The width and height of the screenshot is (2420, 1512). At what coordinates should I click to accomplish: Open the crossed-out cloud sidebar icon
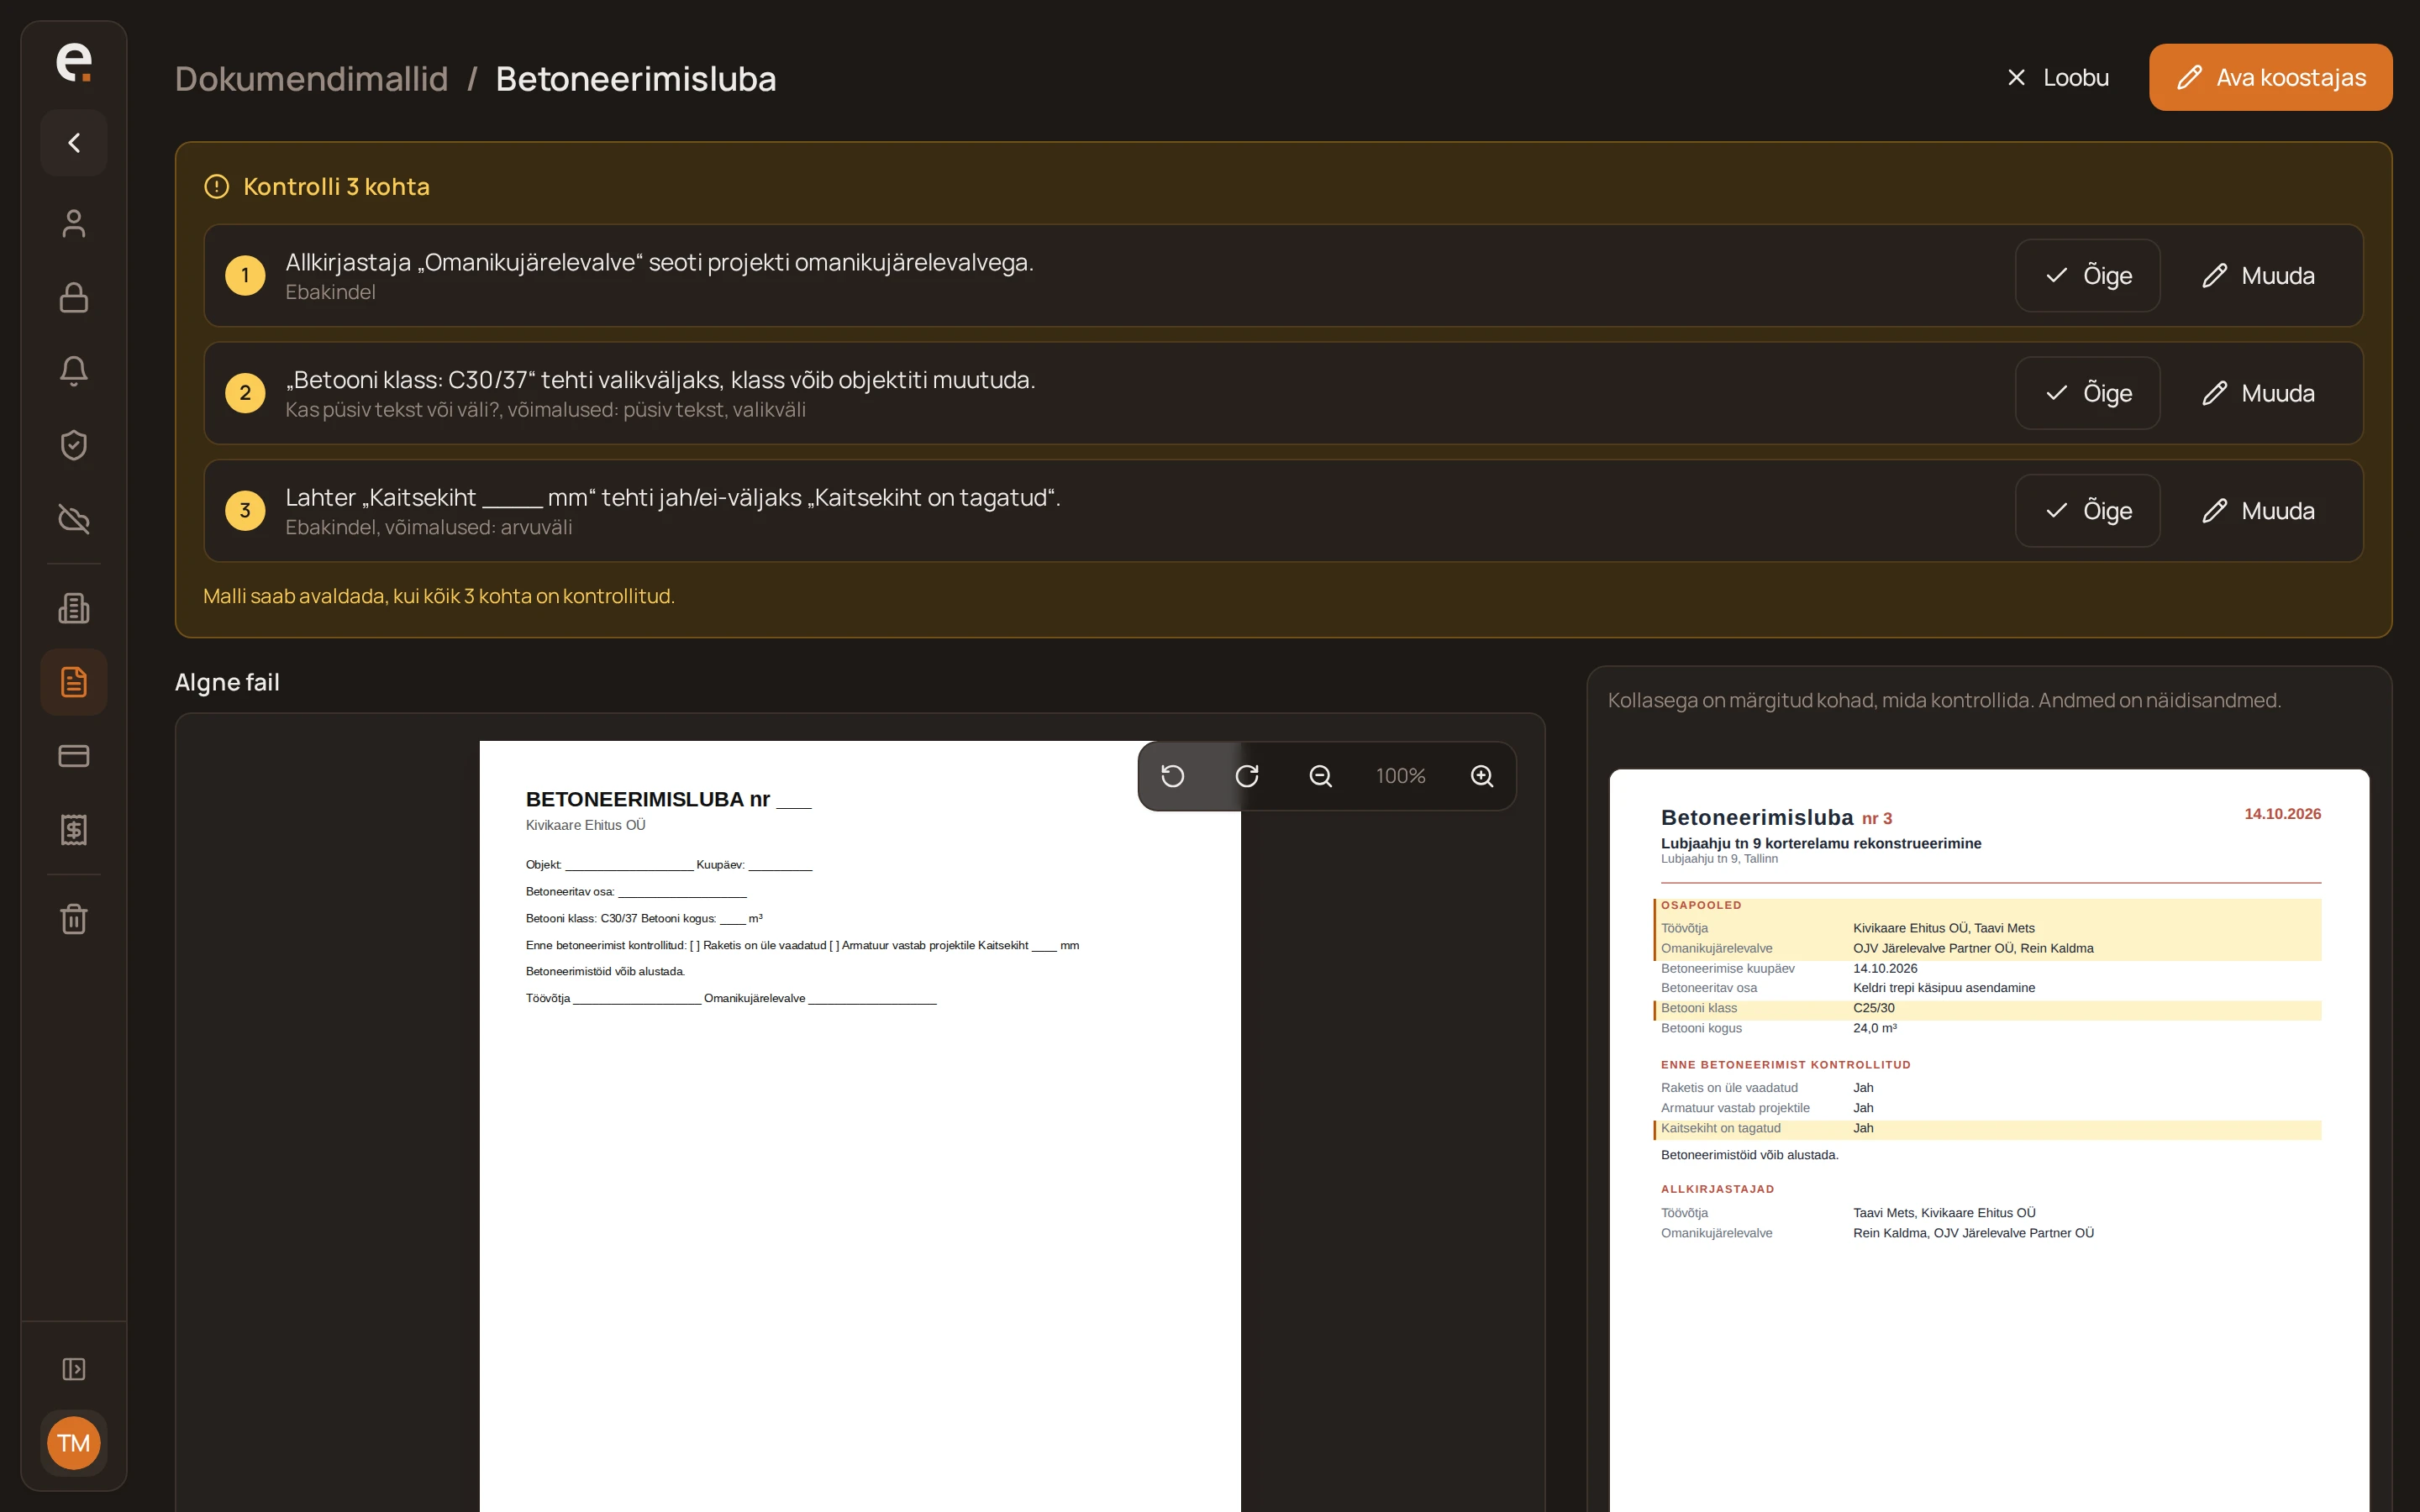[74, 519]
